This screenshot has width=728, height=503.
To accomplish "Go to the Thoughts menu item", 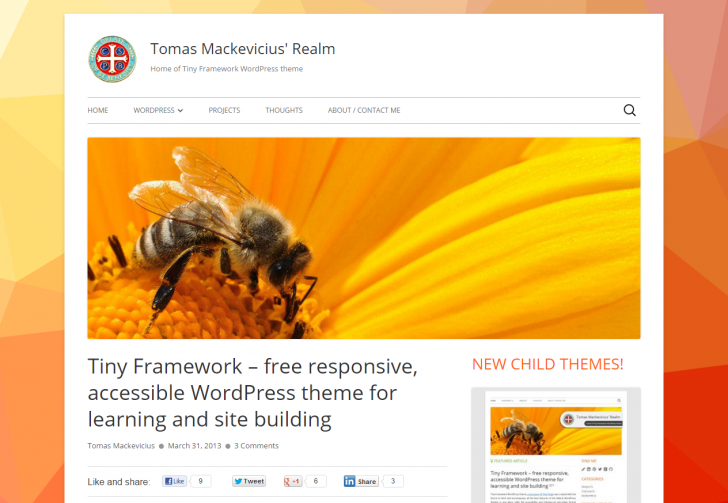I will [284, 111].
